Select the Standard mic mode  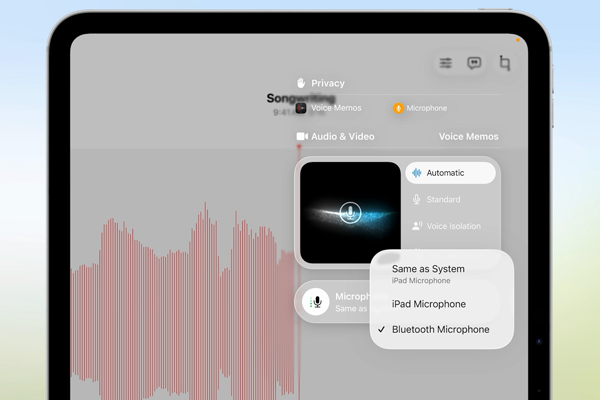pyautogui.click(x=450, y=199)
